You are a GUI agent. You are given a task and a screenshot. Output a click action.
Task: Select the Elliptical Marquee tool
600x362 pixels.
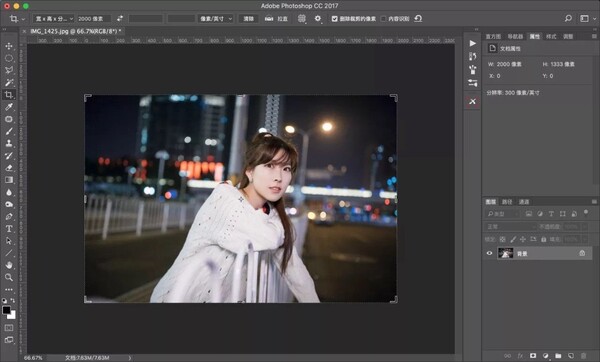[x=9, y=58]
